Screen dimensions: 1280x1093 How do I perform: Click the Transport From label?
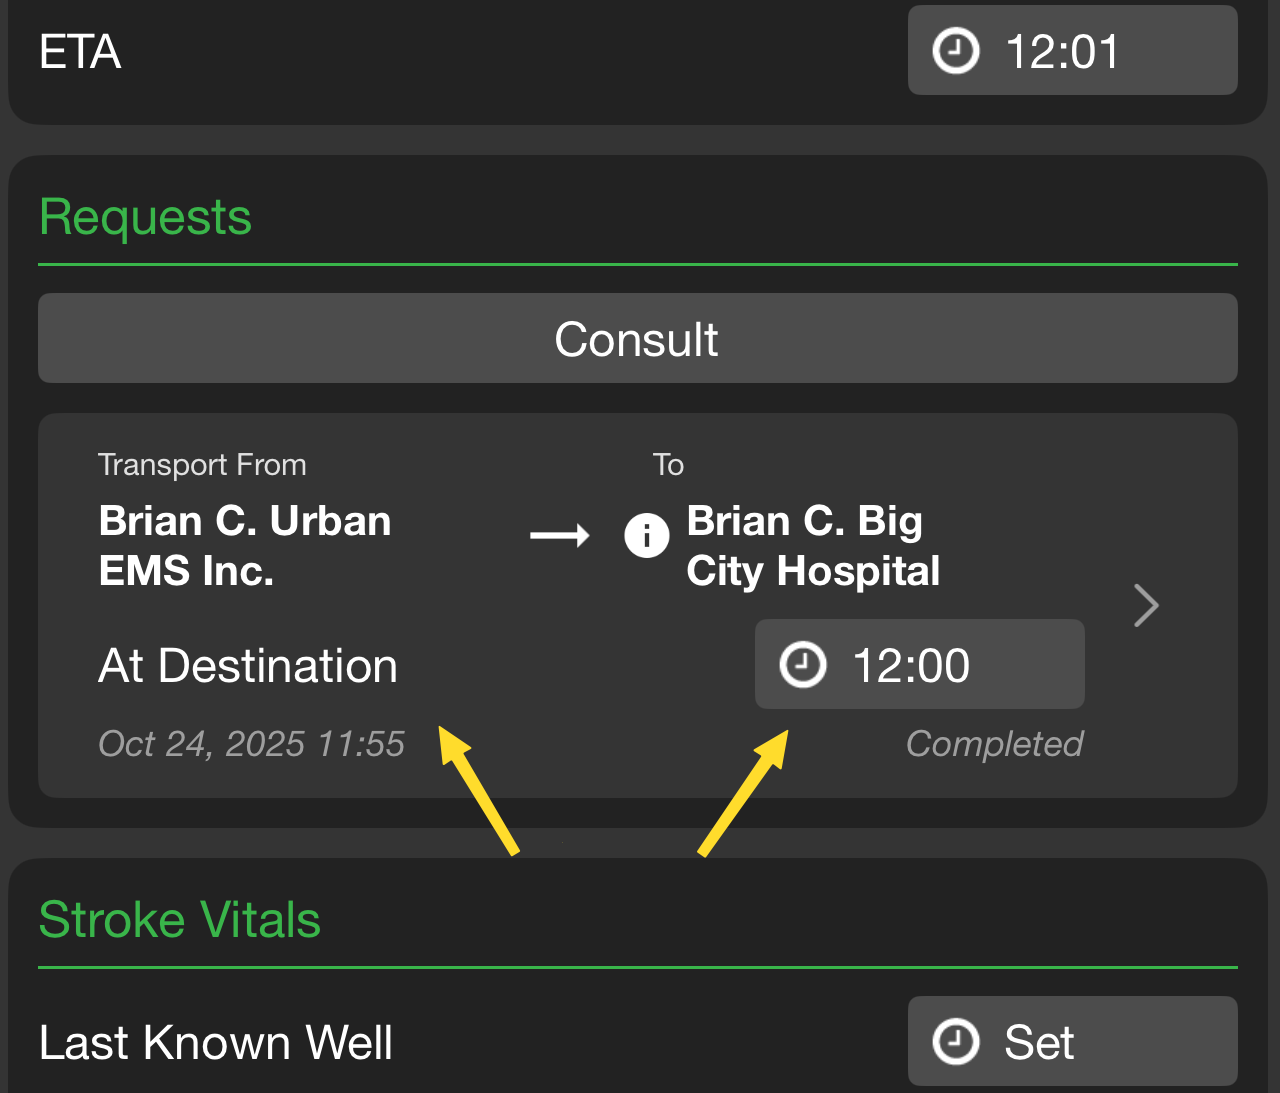pyautogui.click(x=202, y=465)
